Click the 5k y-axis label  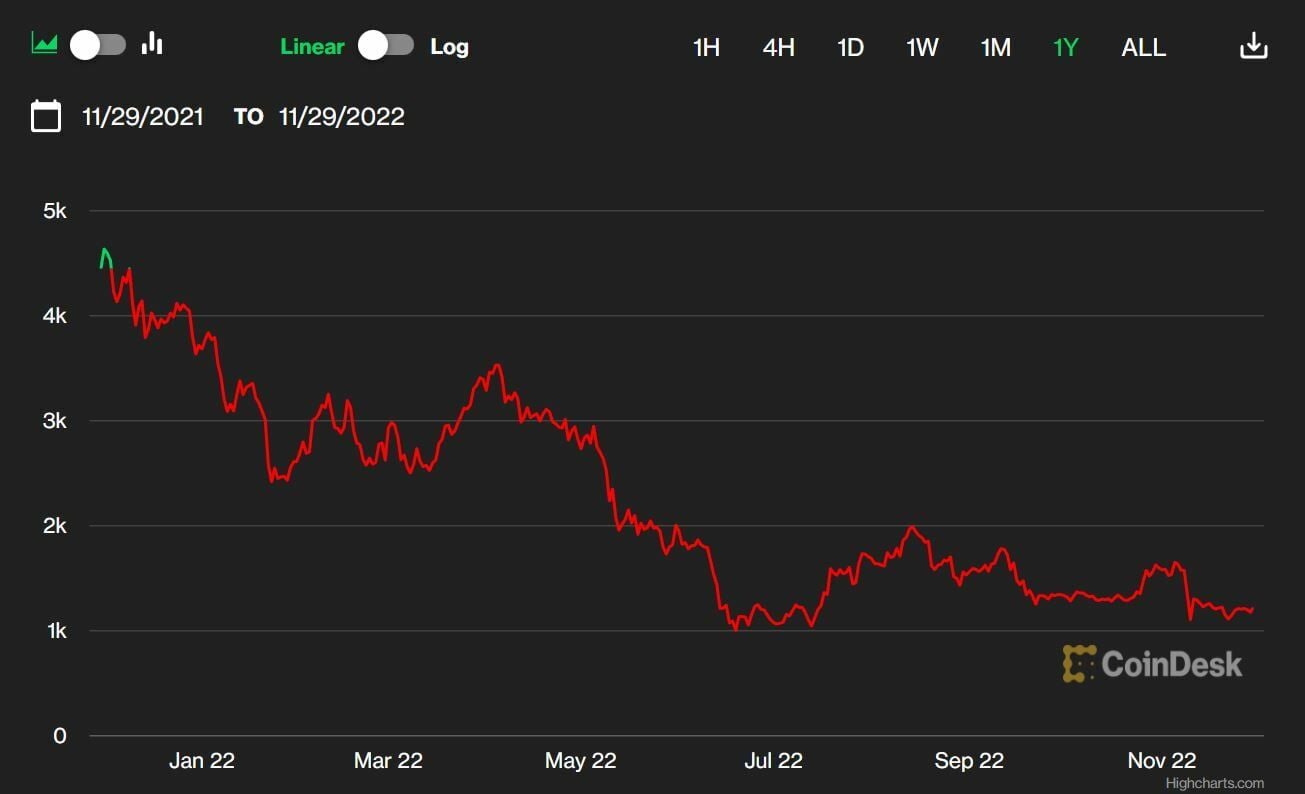click(x=54, y=211)
